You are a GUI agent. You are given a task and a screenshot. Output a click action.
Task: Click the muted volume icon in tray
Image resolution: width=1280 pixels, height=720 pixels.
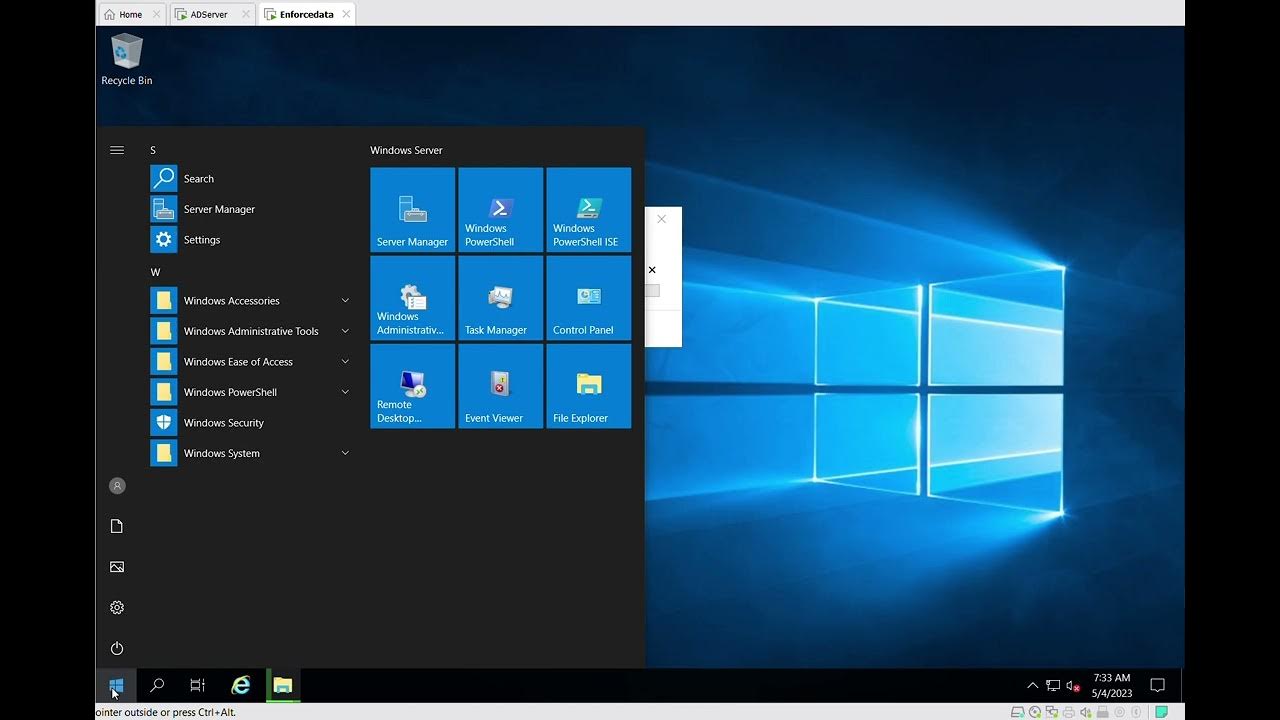[1073, 685]
